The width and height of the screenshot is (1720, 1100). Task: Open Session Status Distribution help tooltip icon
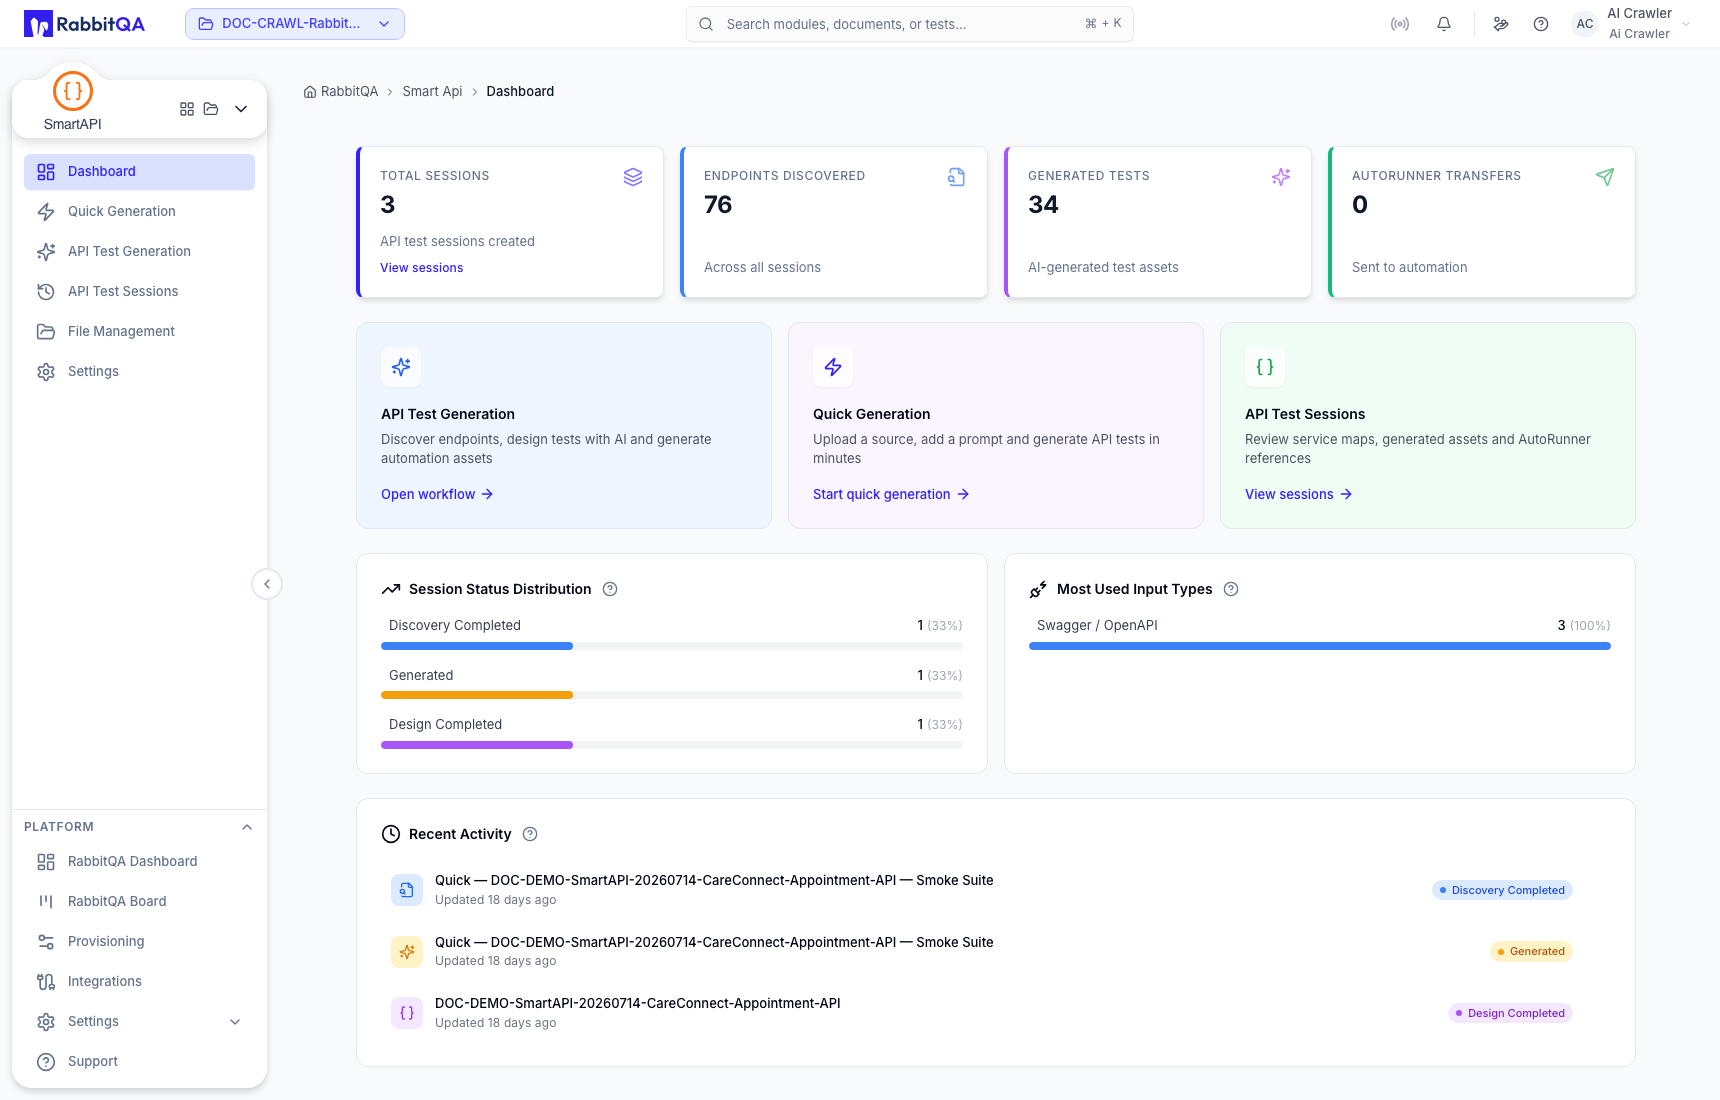tap(610, 590)
